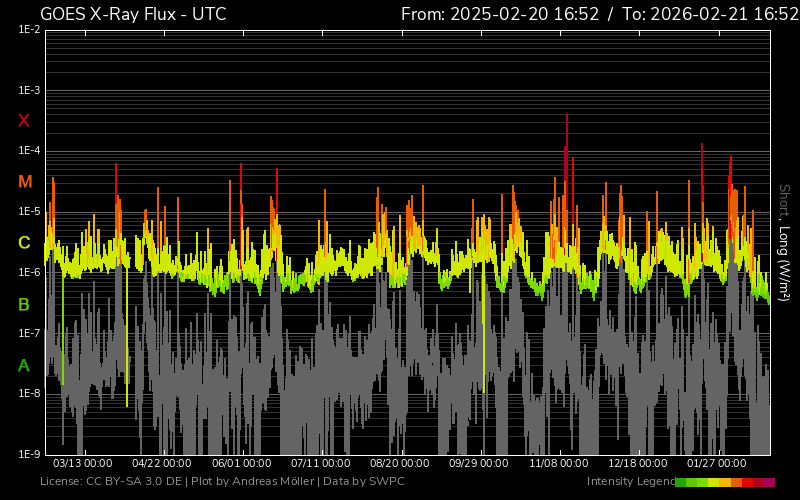800x500 pixels.
Task: Click the orange M flare class label
Action: (24, 182)
